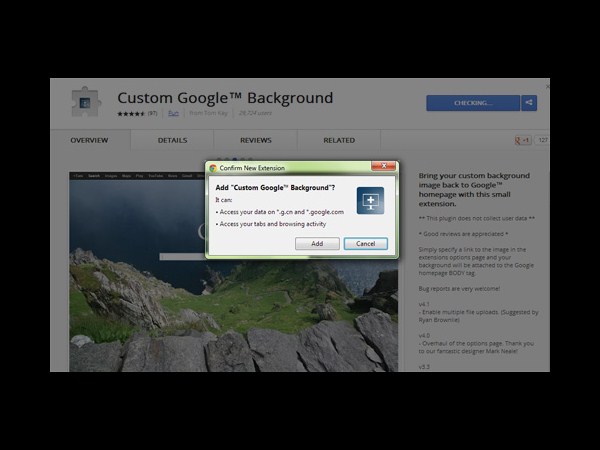Cancel the Confirm New Extension dialog
The height and width of the screenshot is (450, 600).
click(x=365, y=244)
